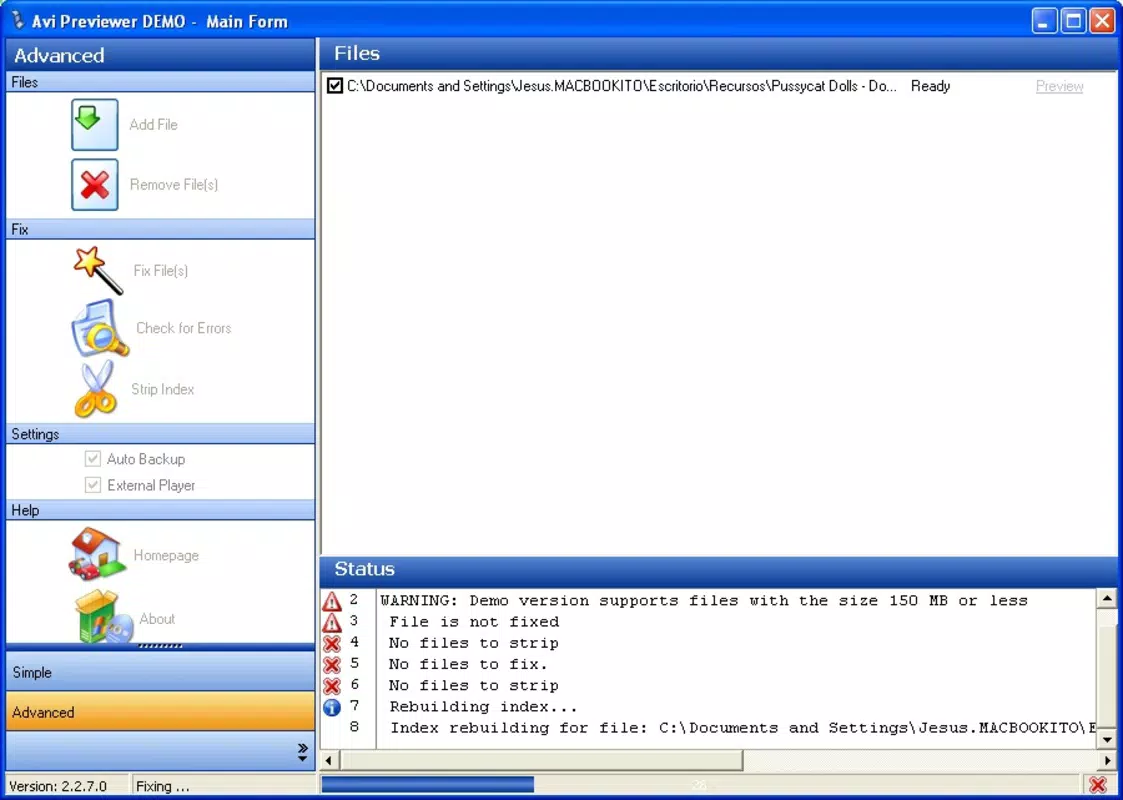Select the file path row in Files list
This screenshot has height=800, width=1123.
tap(718, 86)
